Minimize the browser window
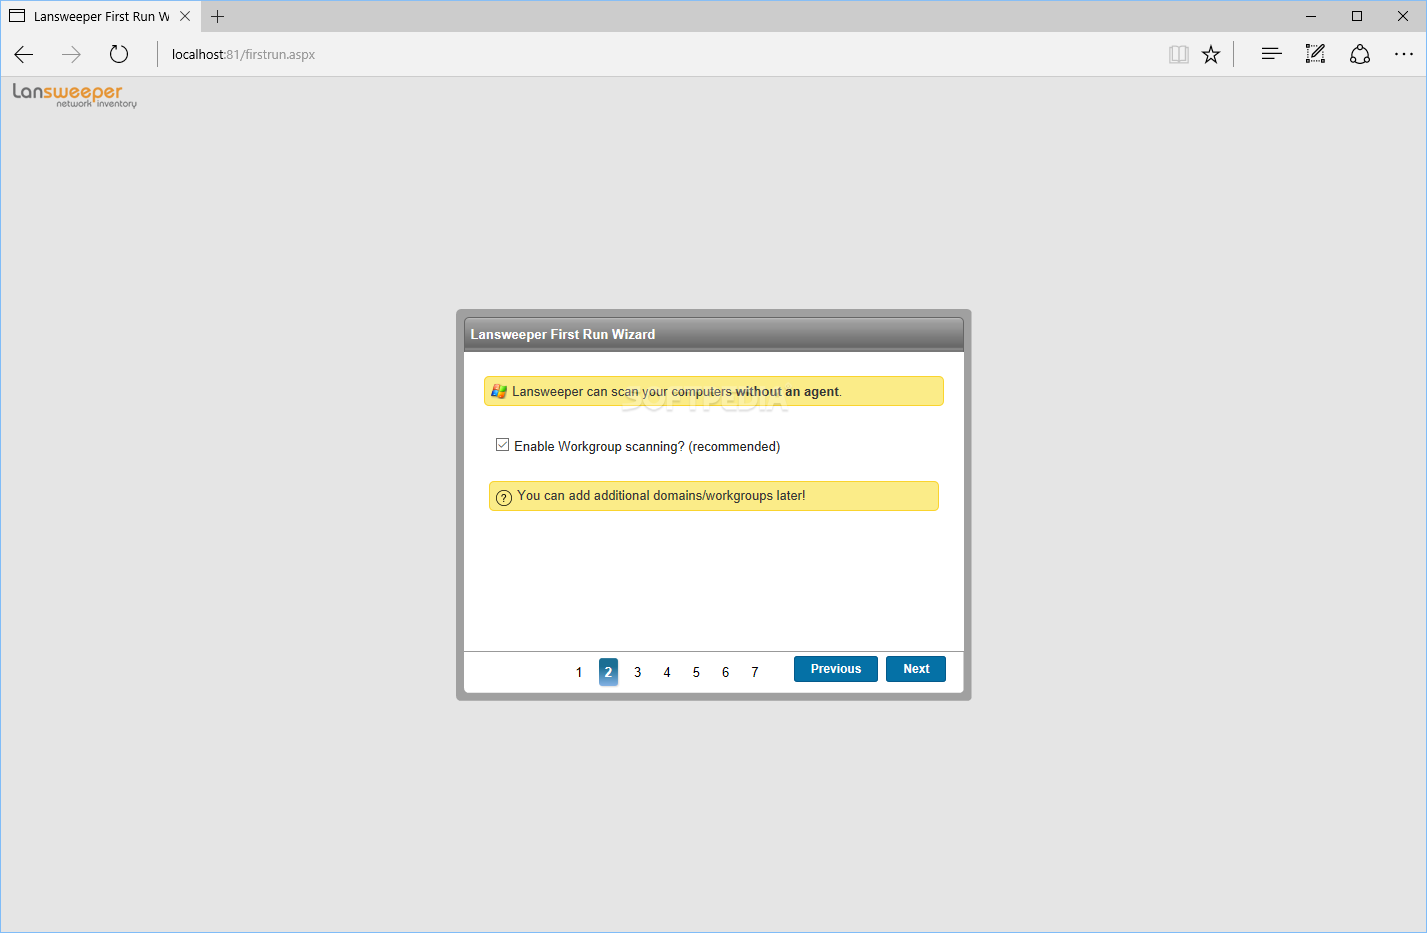The height and width of the screenshot is (933, 1427). pyautogui.click(x=1311, y=16)
